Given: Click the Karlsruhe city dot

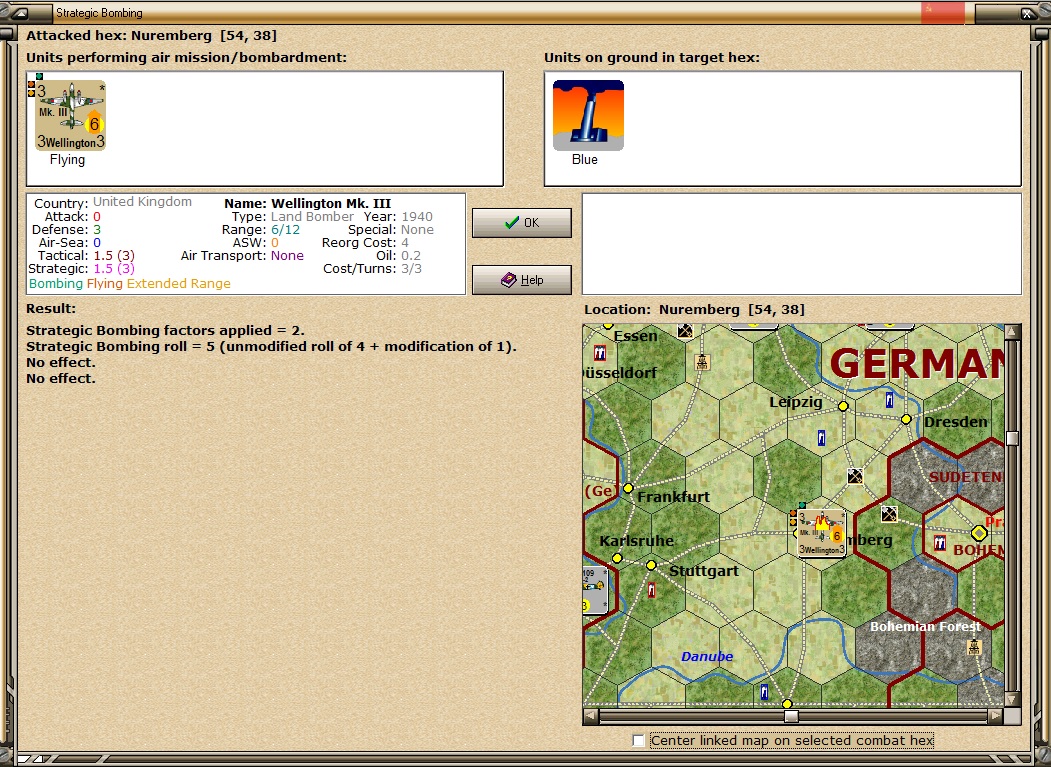Looking at the screenshot, I should pyautogui.click(x=617, y=558).
